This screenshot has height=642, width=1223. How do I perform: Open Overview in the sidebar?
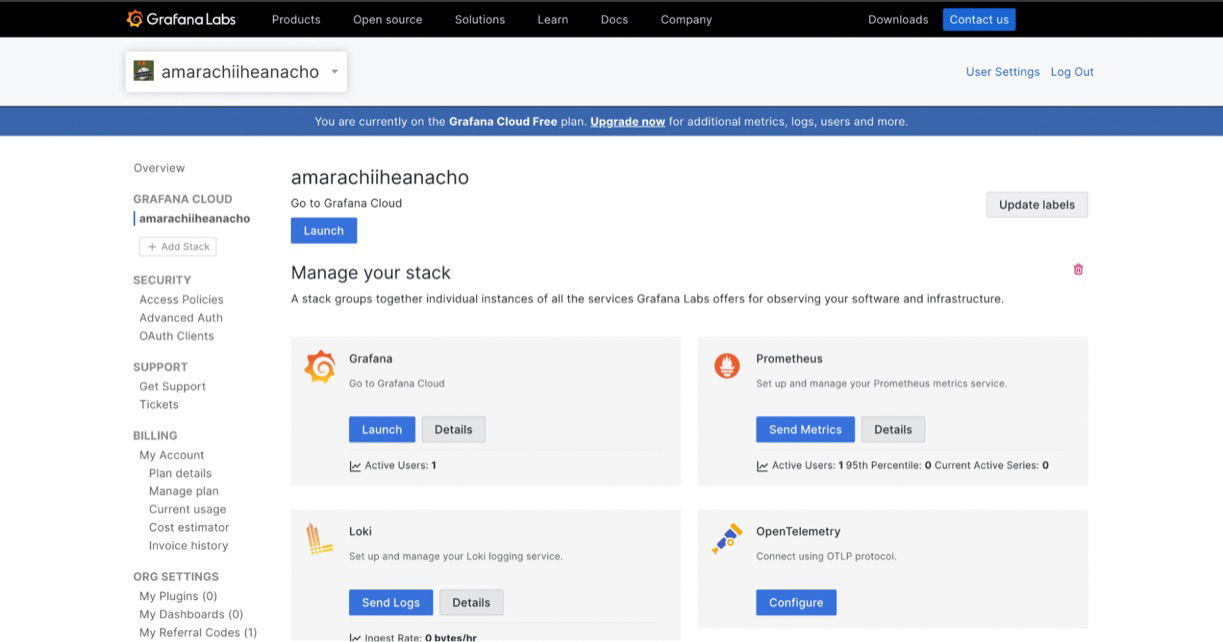159,168
